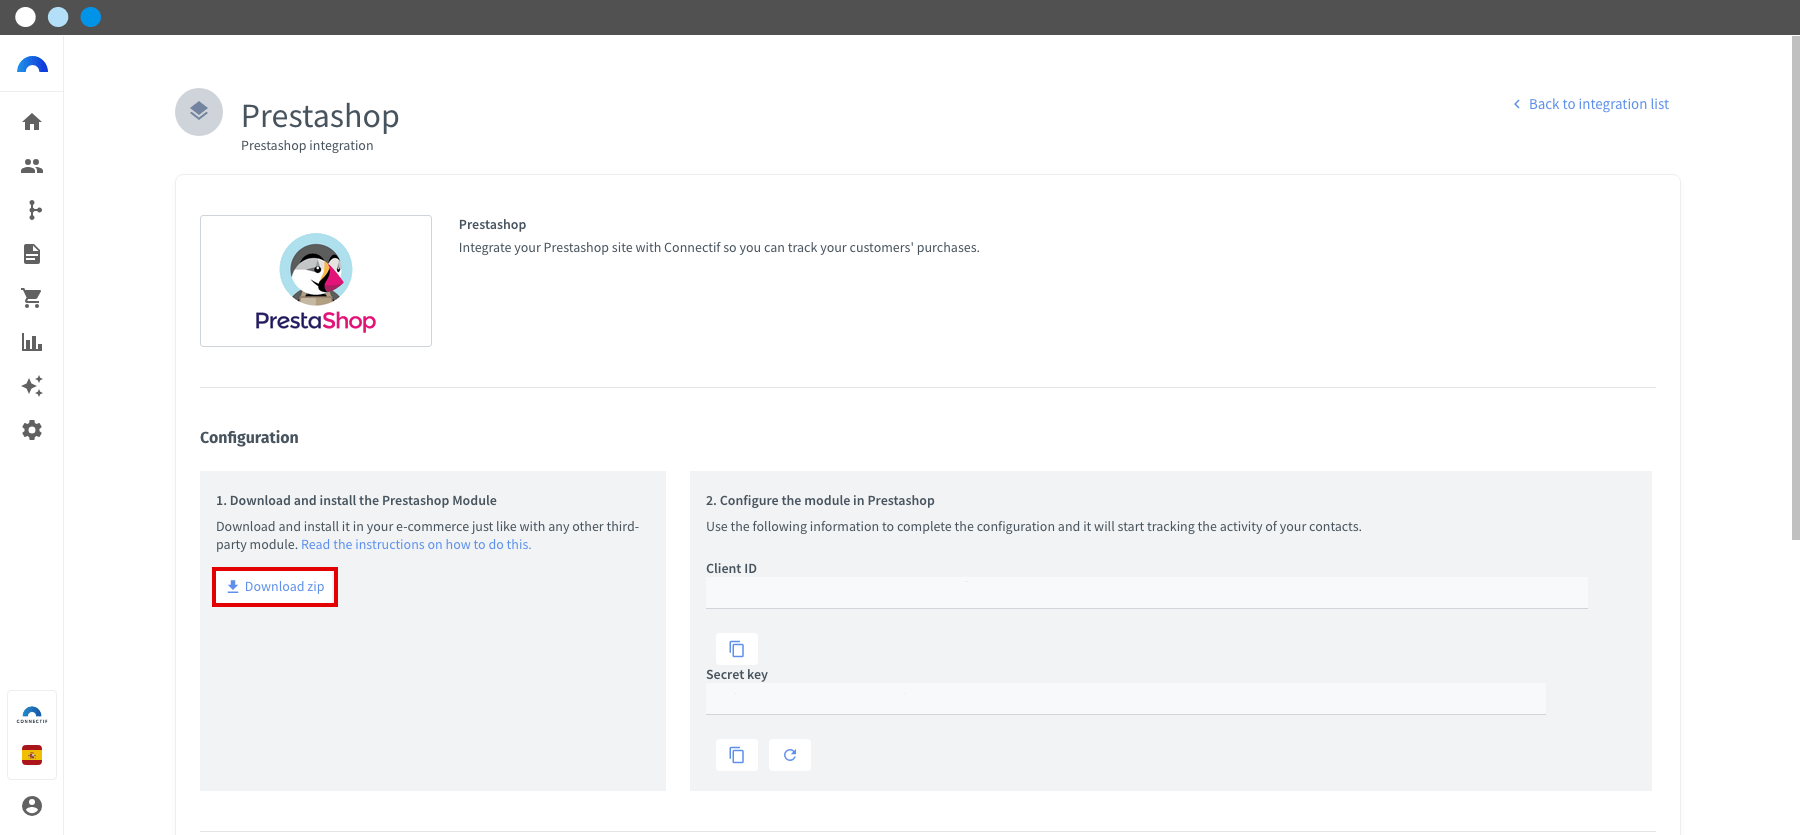Open the installation instructions link
This screenshot has width=1800, height=835.
[416, 545]
